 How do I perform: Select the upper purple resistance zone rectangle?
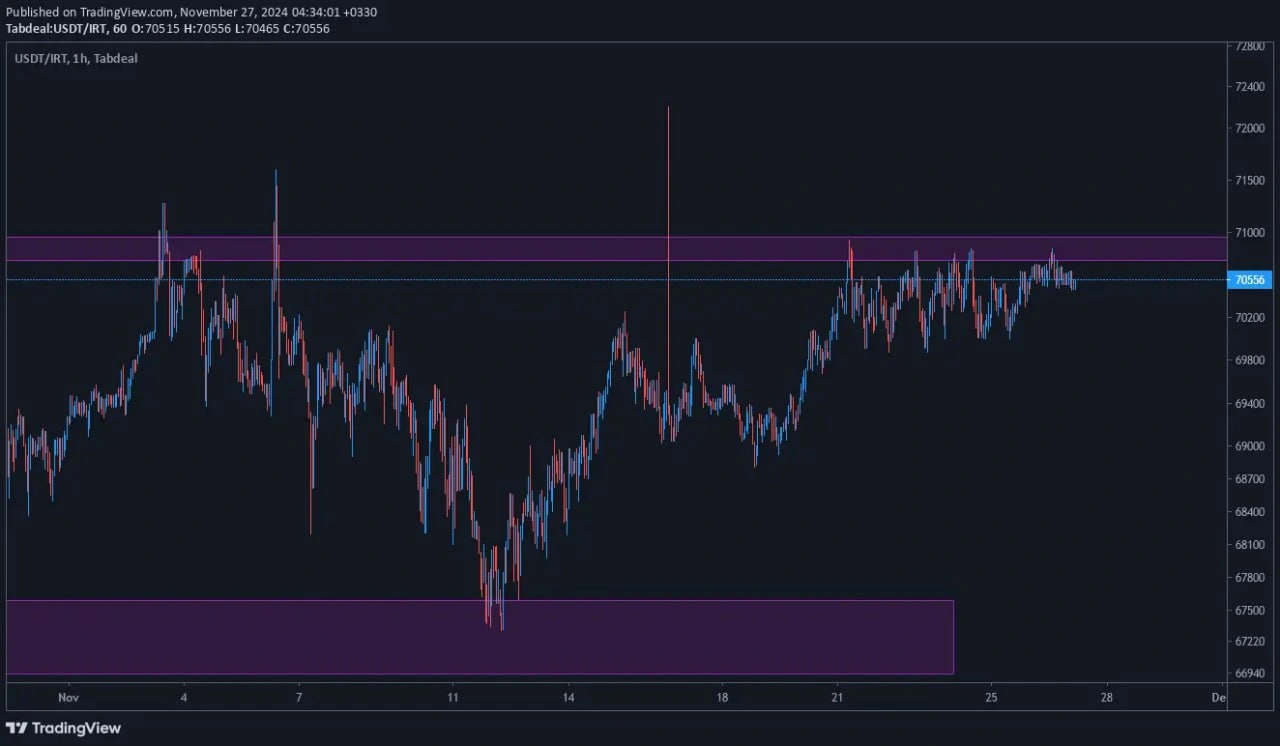click(616, 249)
